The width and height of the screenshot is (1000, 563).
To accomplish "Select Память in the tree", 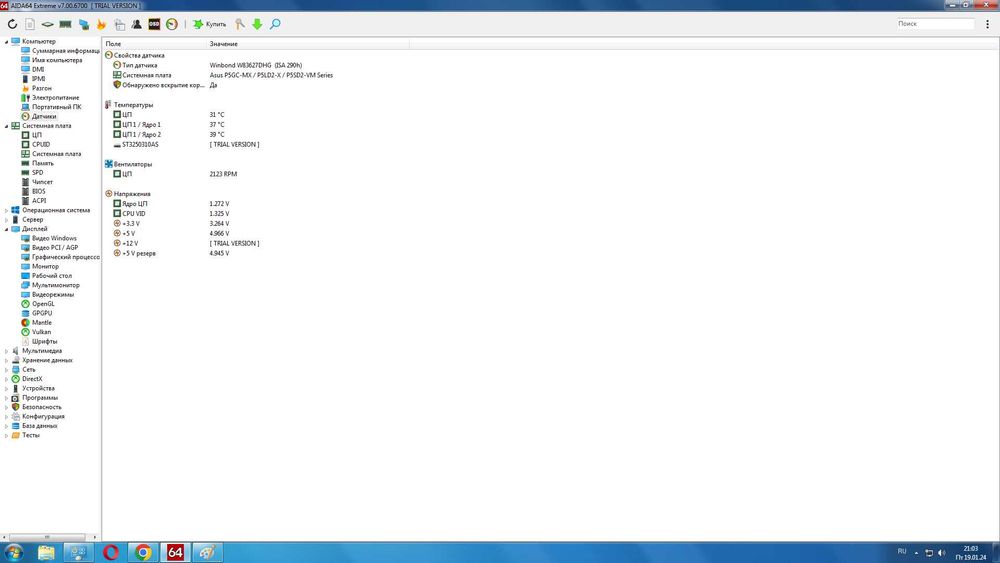I will 43,163.
